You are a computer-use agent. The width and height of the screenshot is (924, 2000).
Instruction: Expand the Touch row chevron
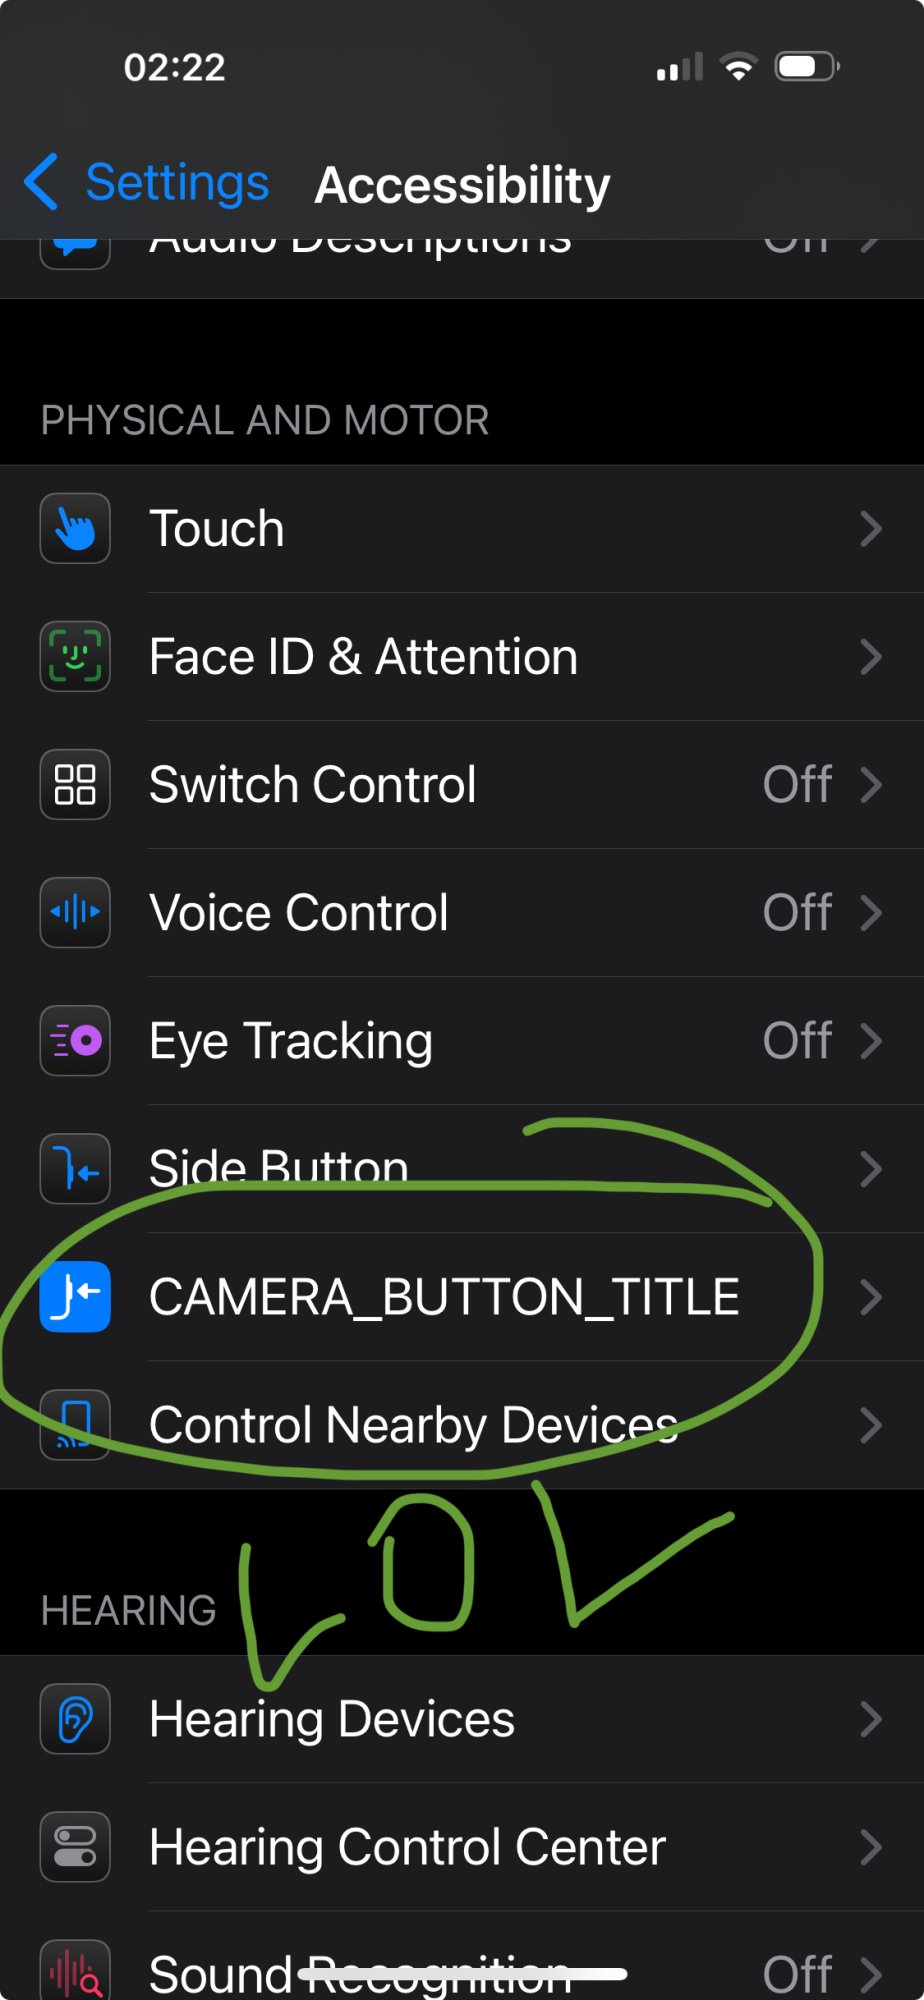(871, 529)
